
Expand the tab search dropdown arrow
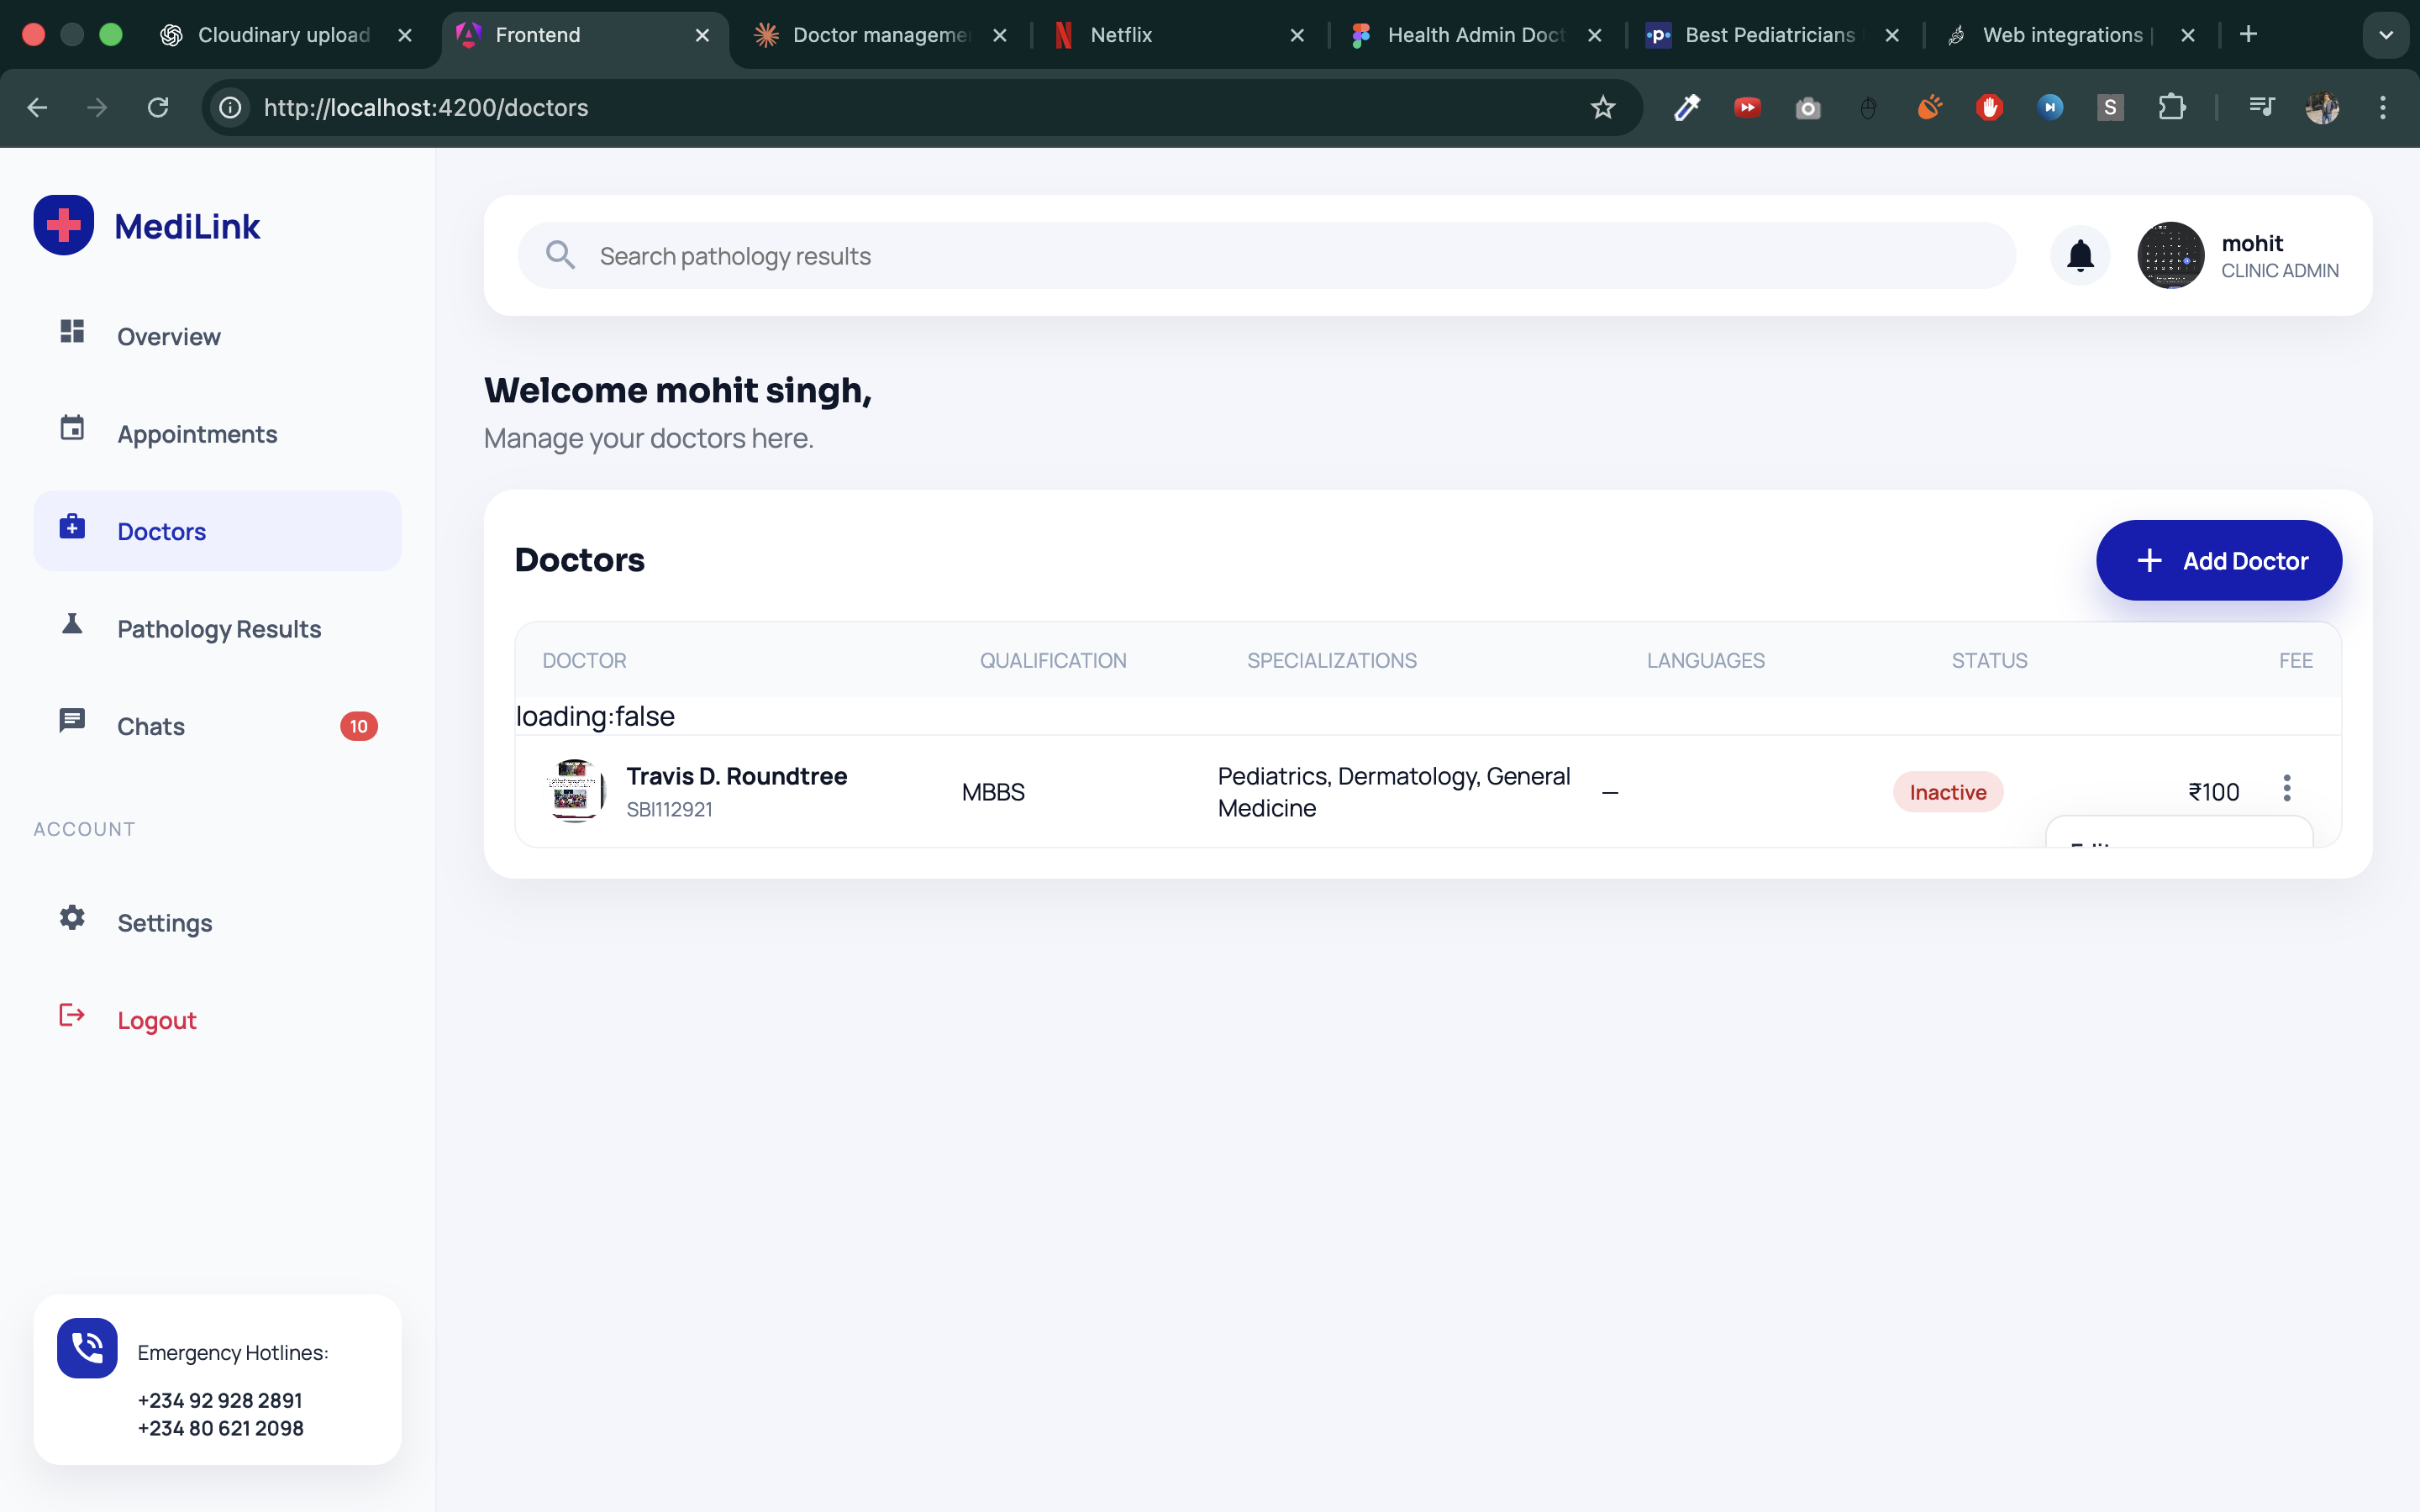coord(2385,35)
